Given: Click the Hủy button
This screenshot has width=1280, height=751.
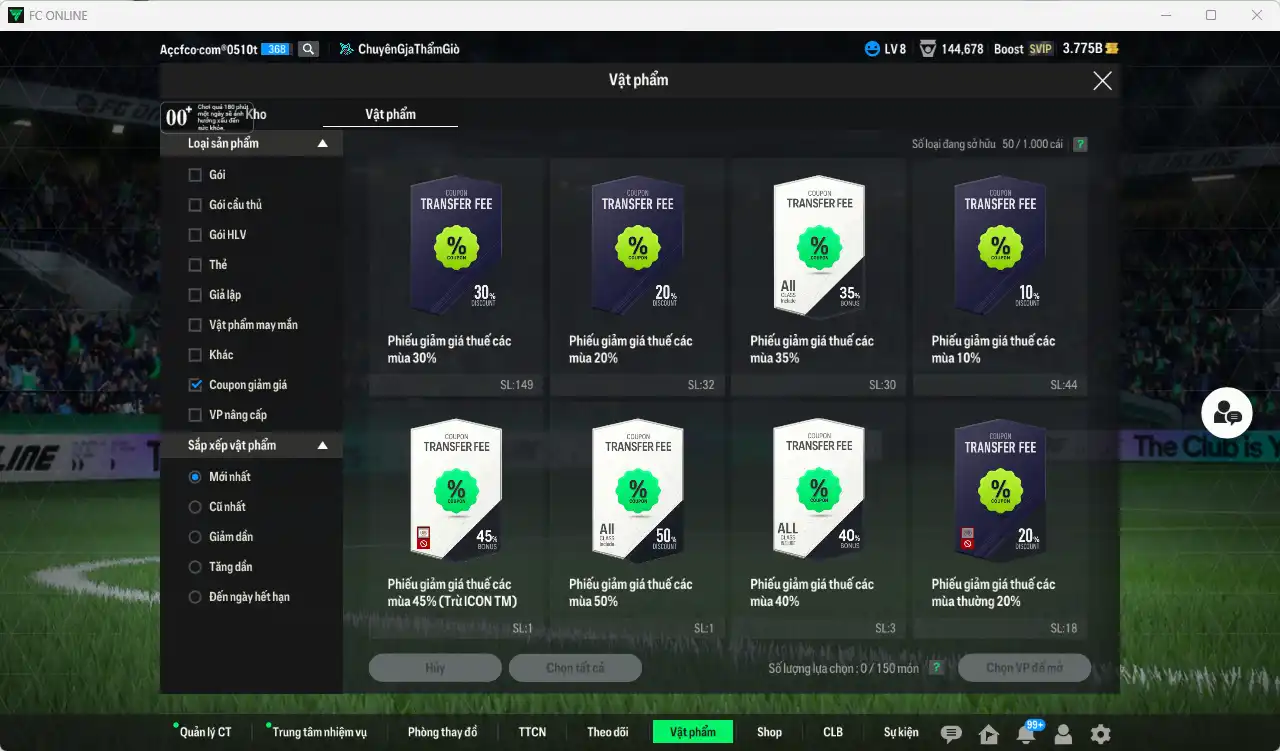Looking at the screenshot, I should point(435,668).
